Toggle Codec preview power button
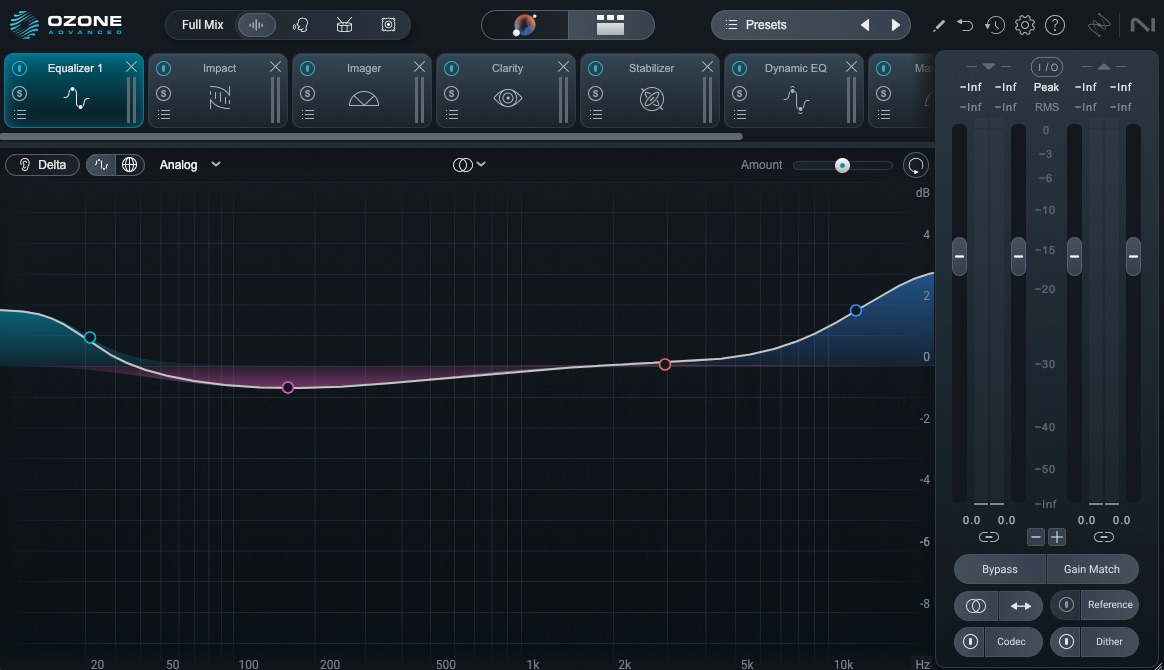1164x670 pixels. click(970, 641)
